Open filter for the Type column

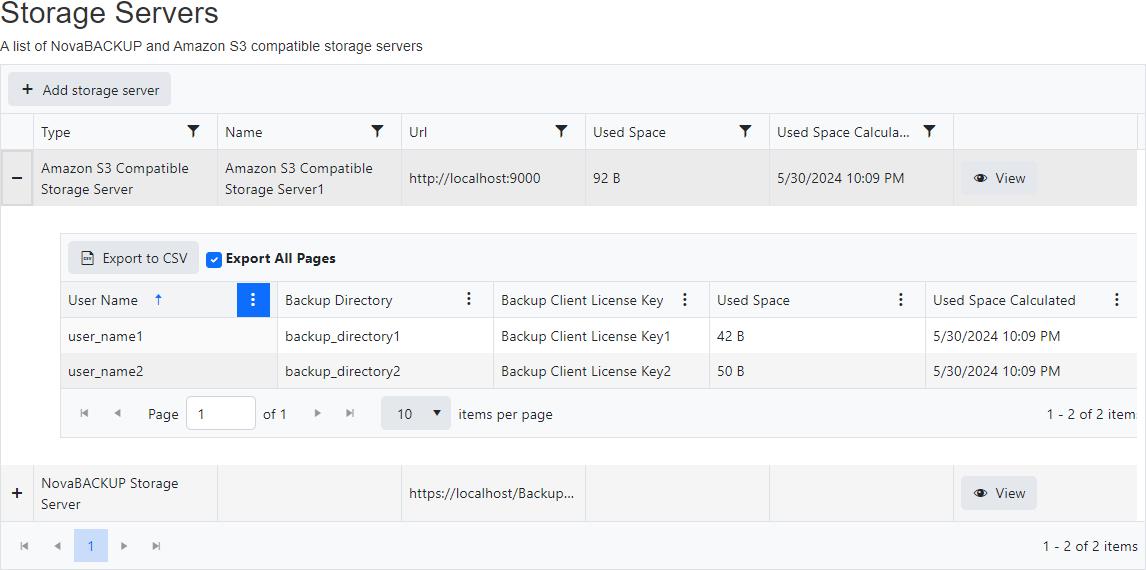(193, 131)
